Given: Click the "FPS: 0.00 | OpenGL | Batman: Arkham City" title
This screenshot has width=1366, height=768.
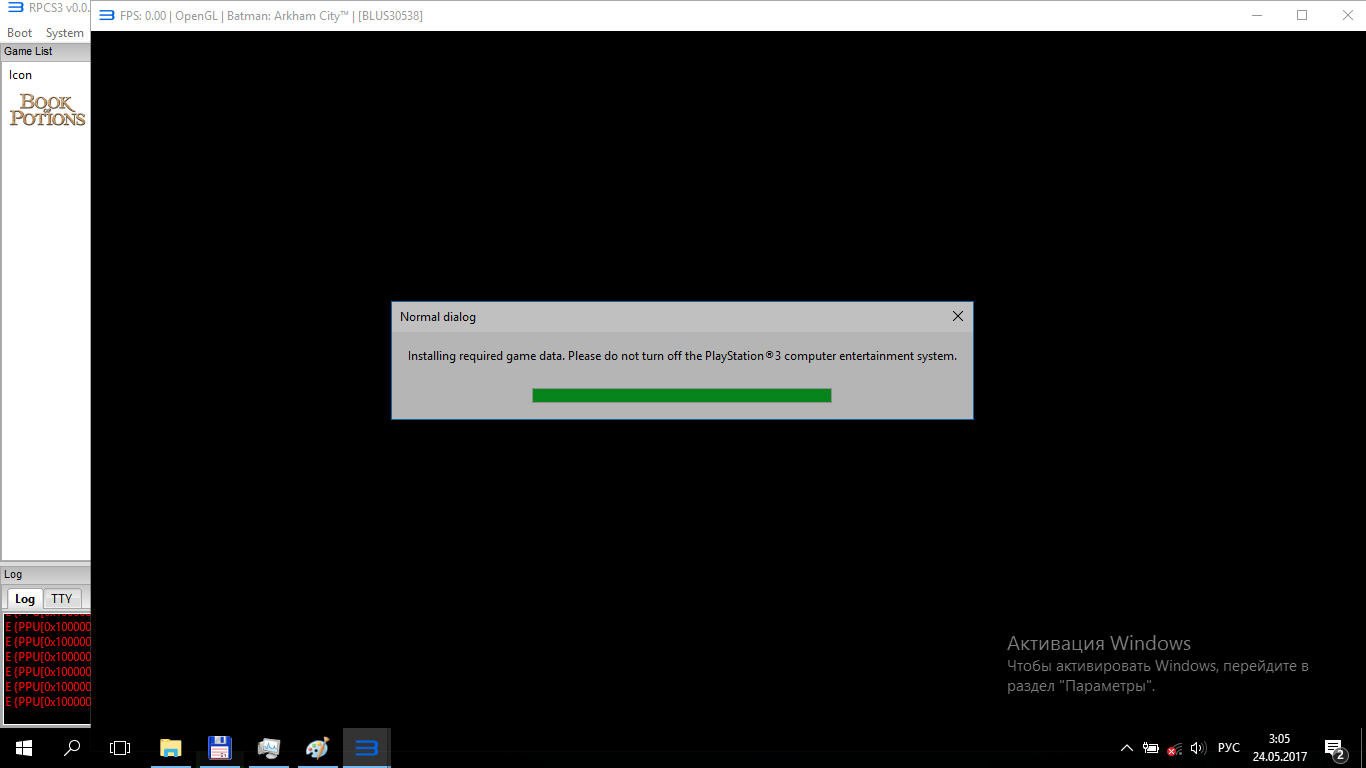Looking at the screenshot, I should (271, 16).
